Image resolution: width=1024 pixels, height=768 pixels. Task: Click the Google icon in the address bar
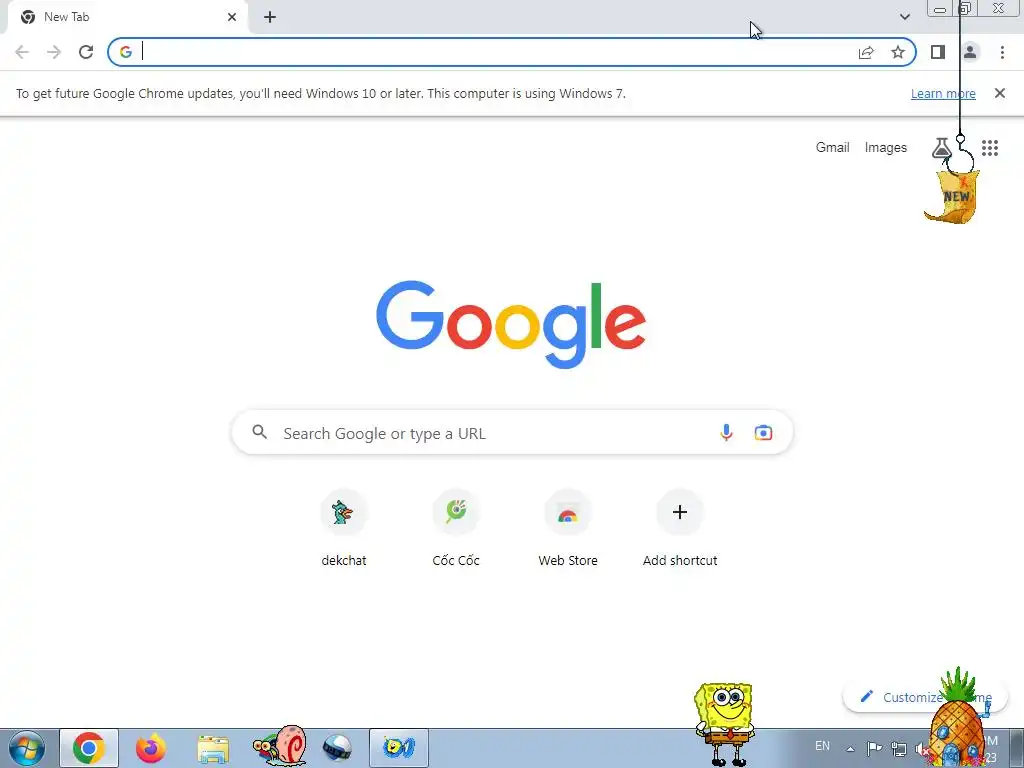(x=125, y=52)
